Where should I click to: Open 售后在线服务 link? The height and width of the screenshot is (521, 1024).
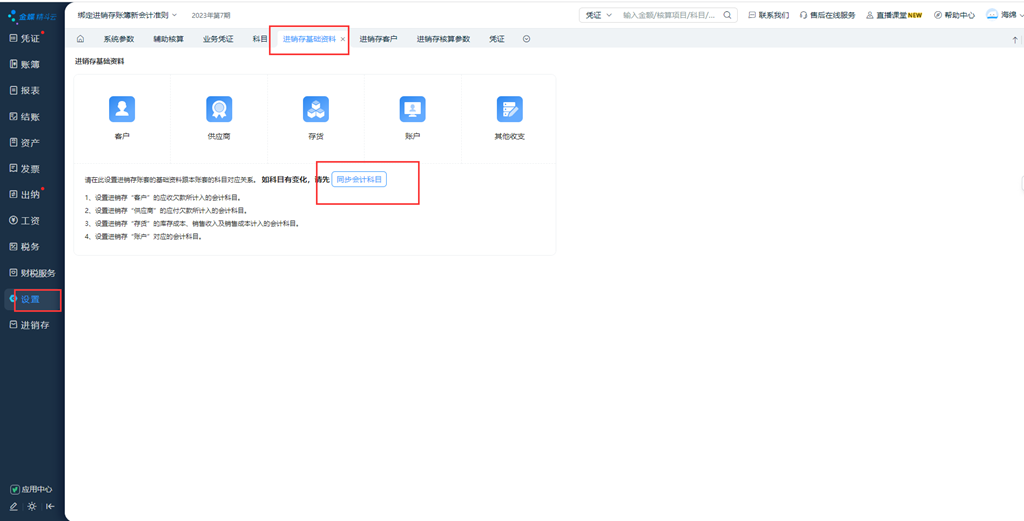click(827, 15)
